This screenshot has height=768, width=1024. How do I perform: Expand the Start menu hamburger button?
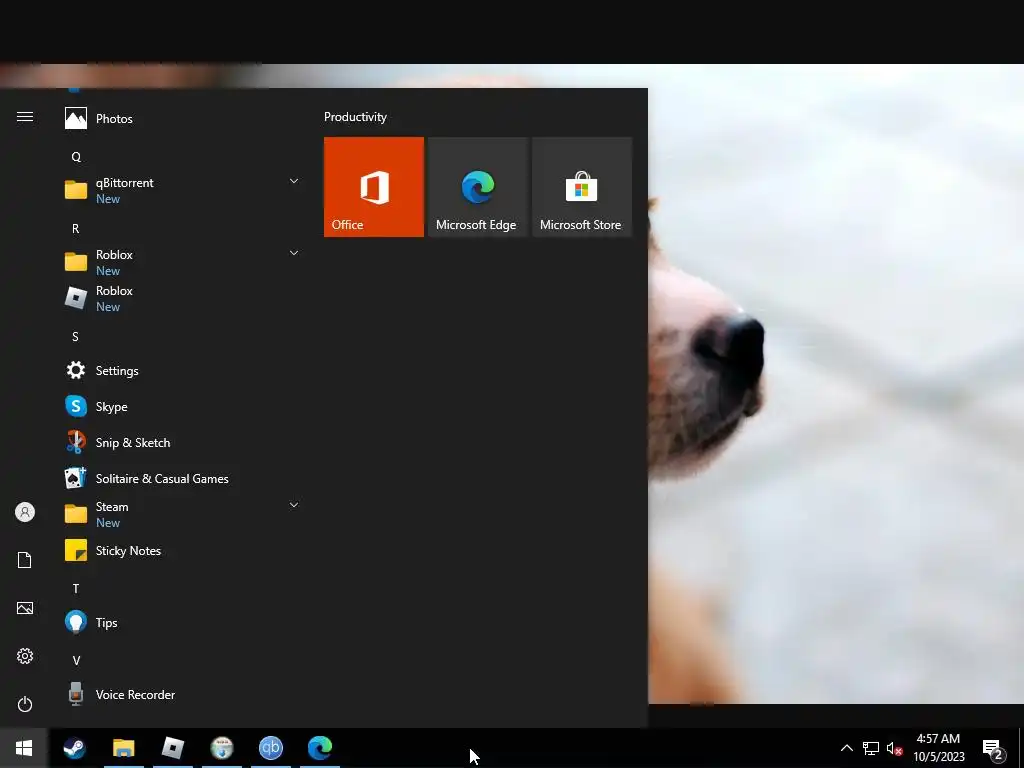(25, 116)
